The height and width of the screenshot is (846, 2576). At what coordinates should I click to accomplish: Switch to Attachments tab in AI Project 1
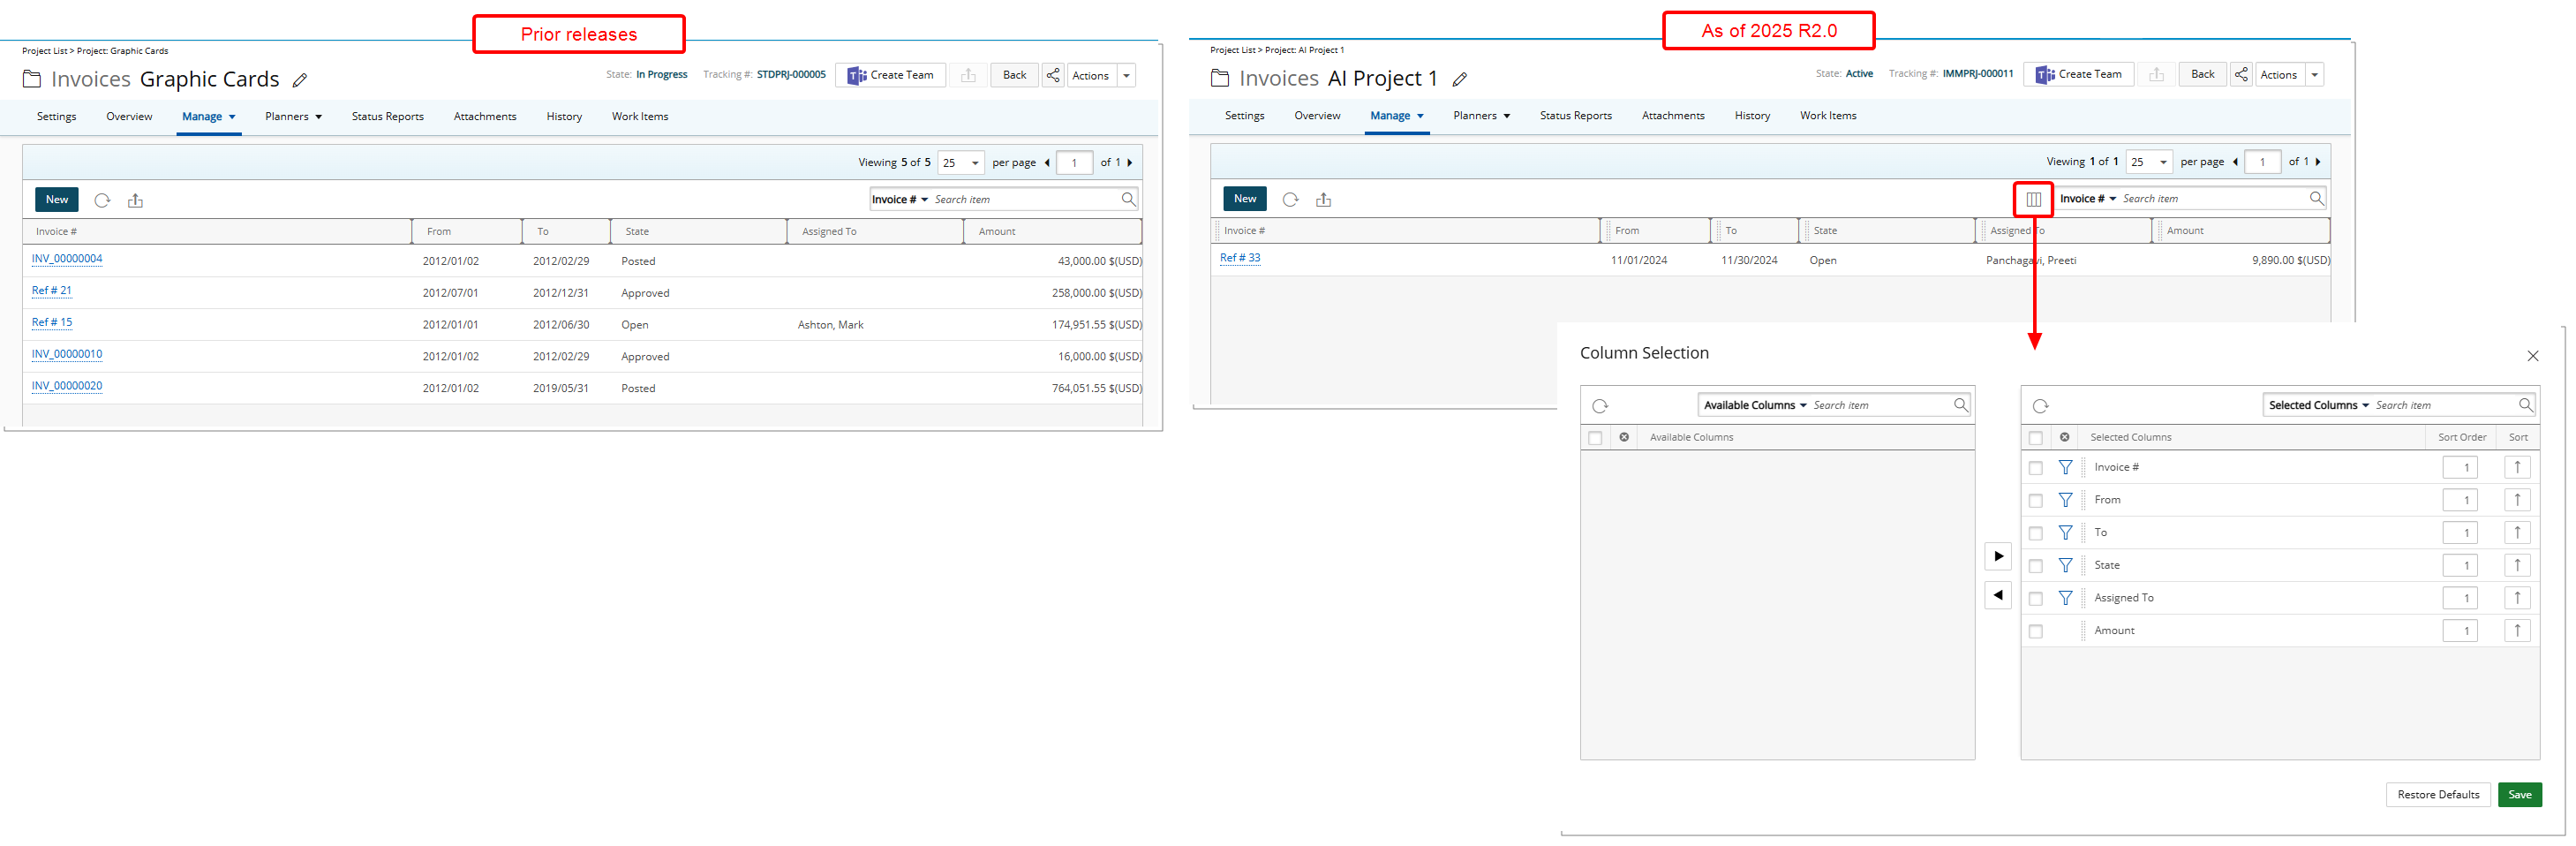click(1672, 116)
